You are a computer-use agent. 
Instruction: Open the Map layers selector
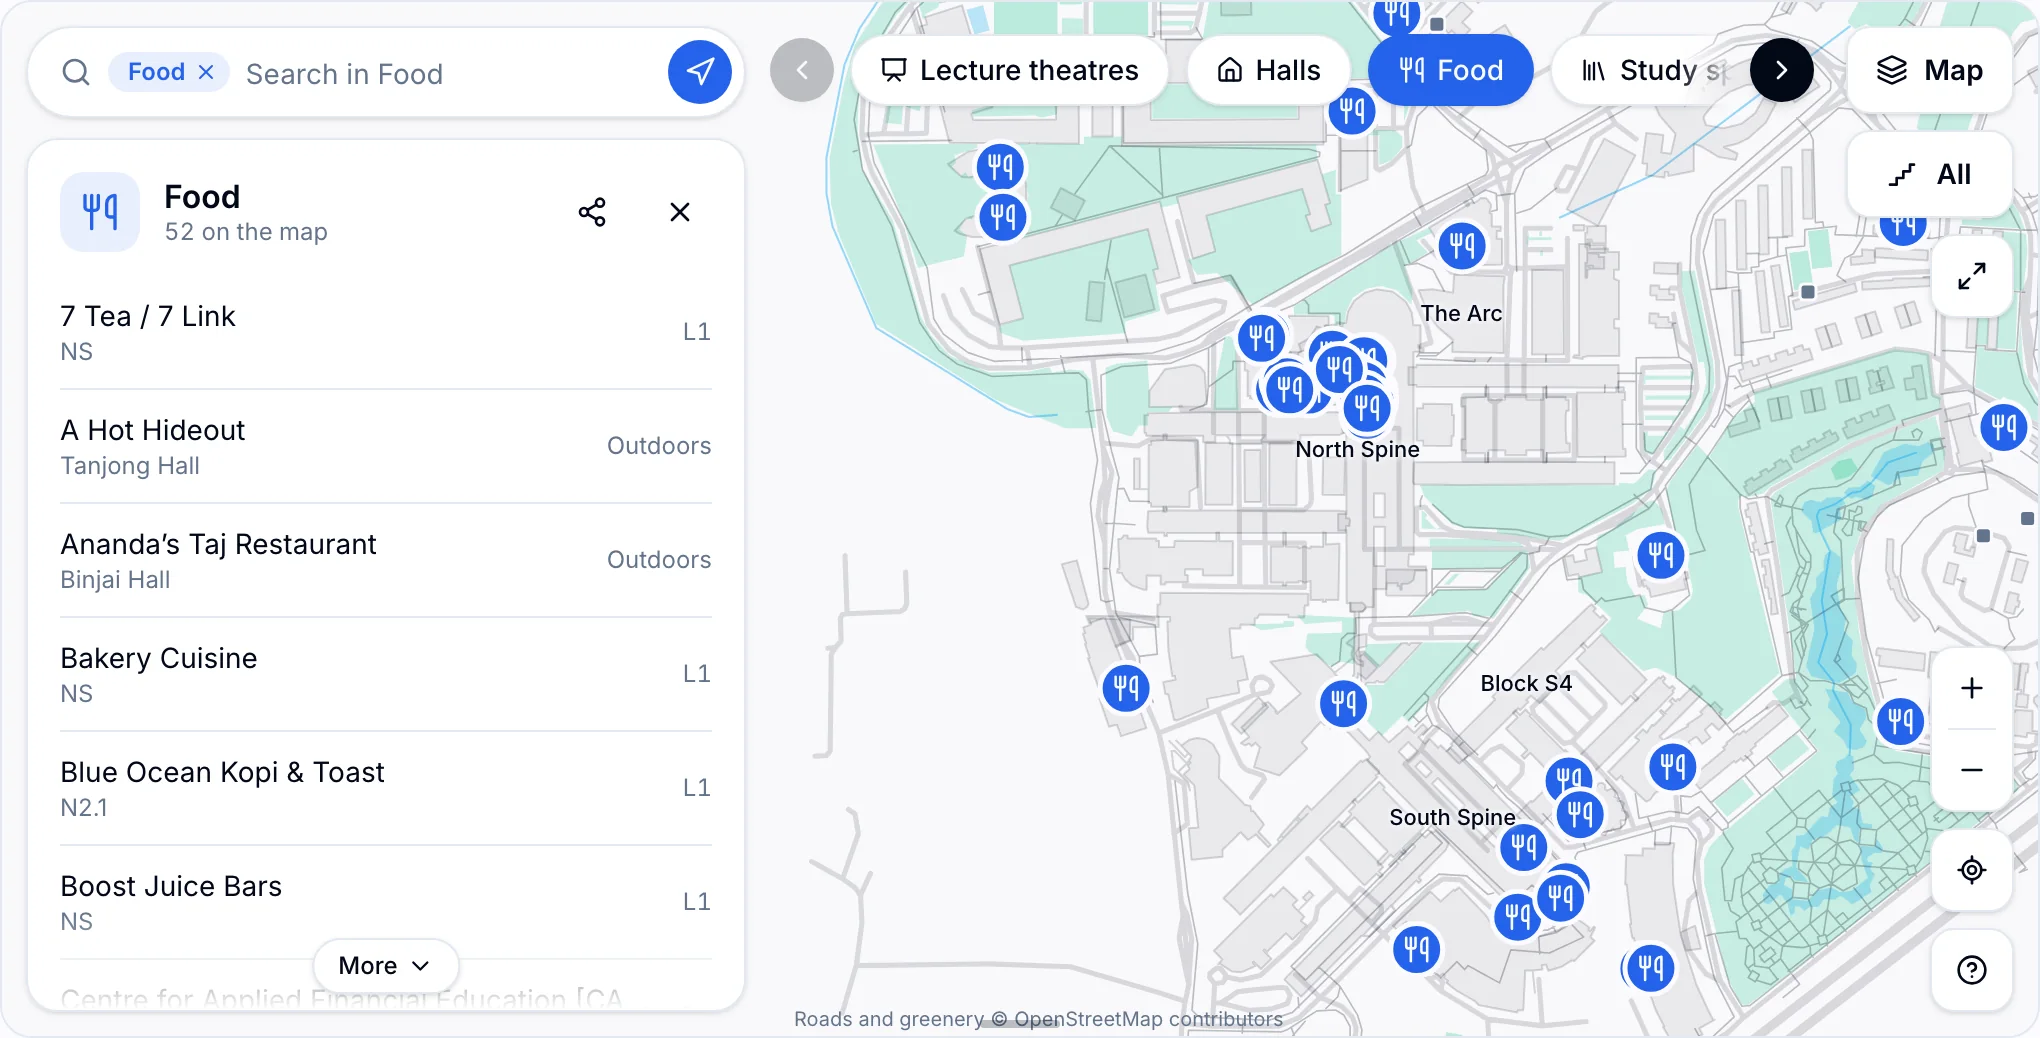click(1930, 70)
